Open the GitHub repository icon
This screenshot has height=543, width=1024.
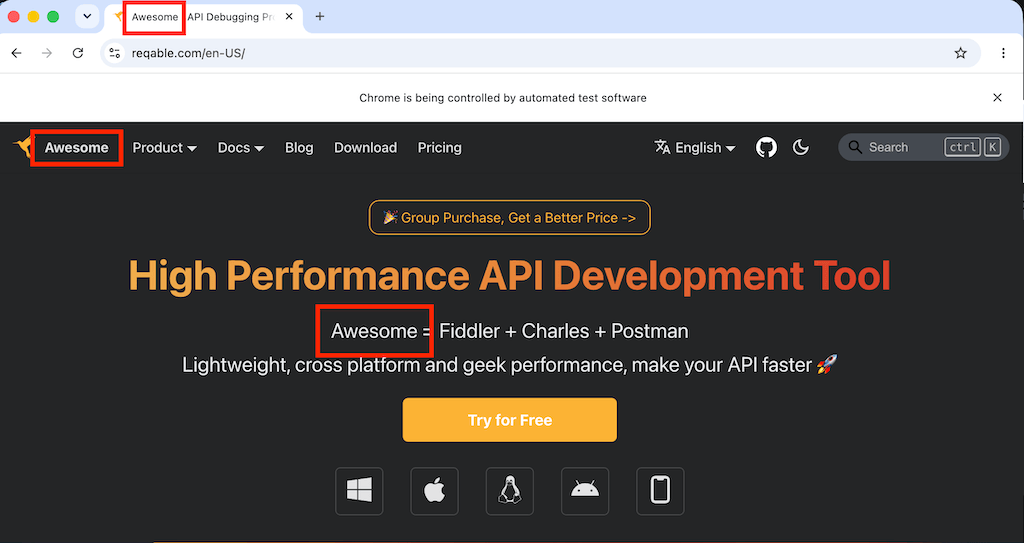click(766, 148)
